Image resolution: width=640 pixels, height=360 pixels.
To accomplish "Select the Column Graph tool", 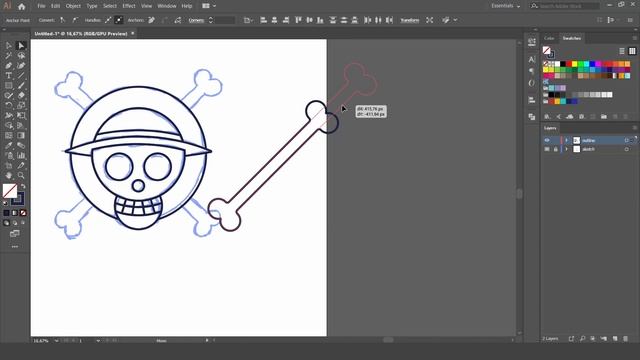I will click(21, 156).
